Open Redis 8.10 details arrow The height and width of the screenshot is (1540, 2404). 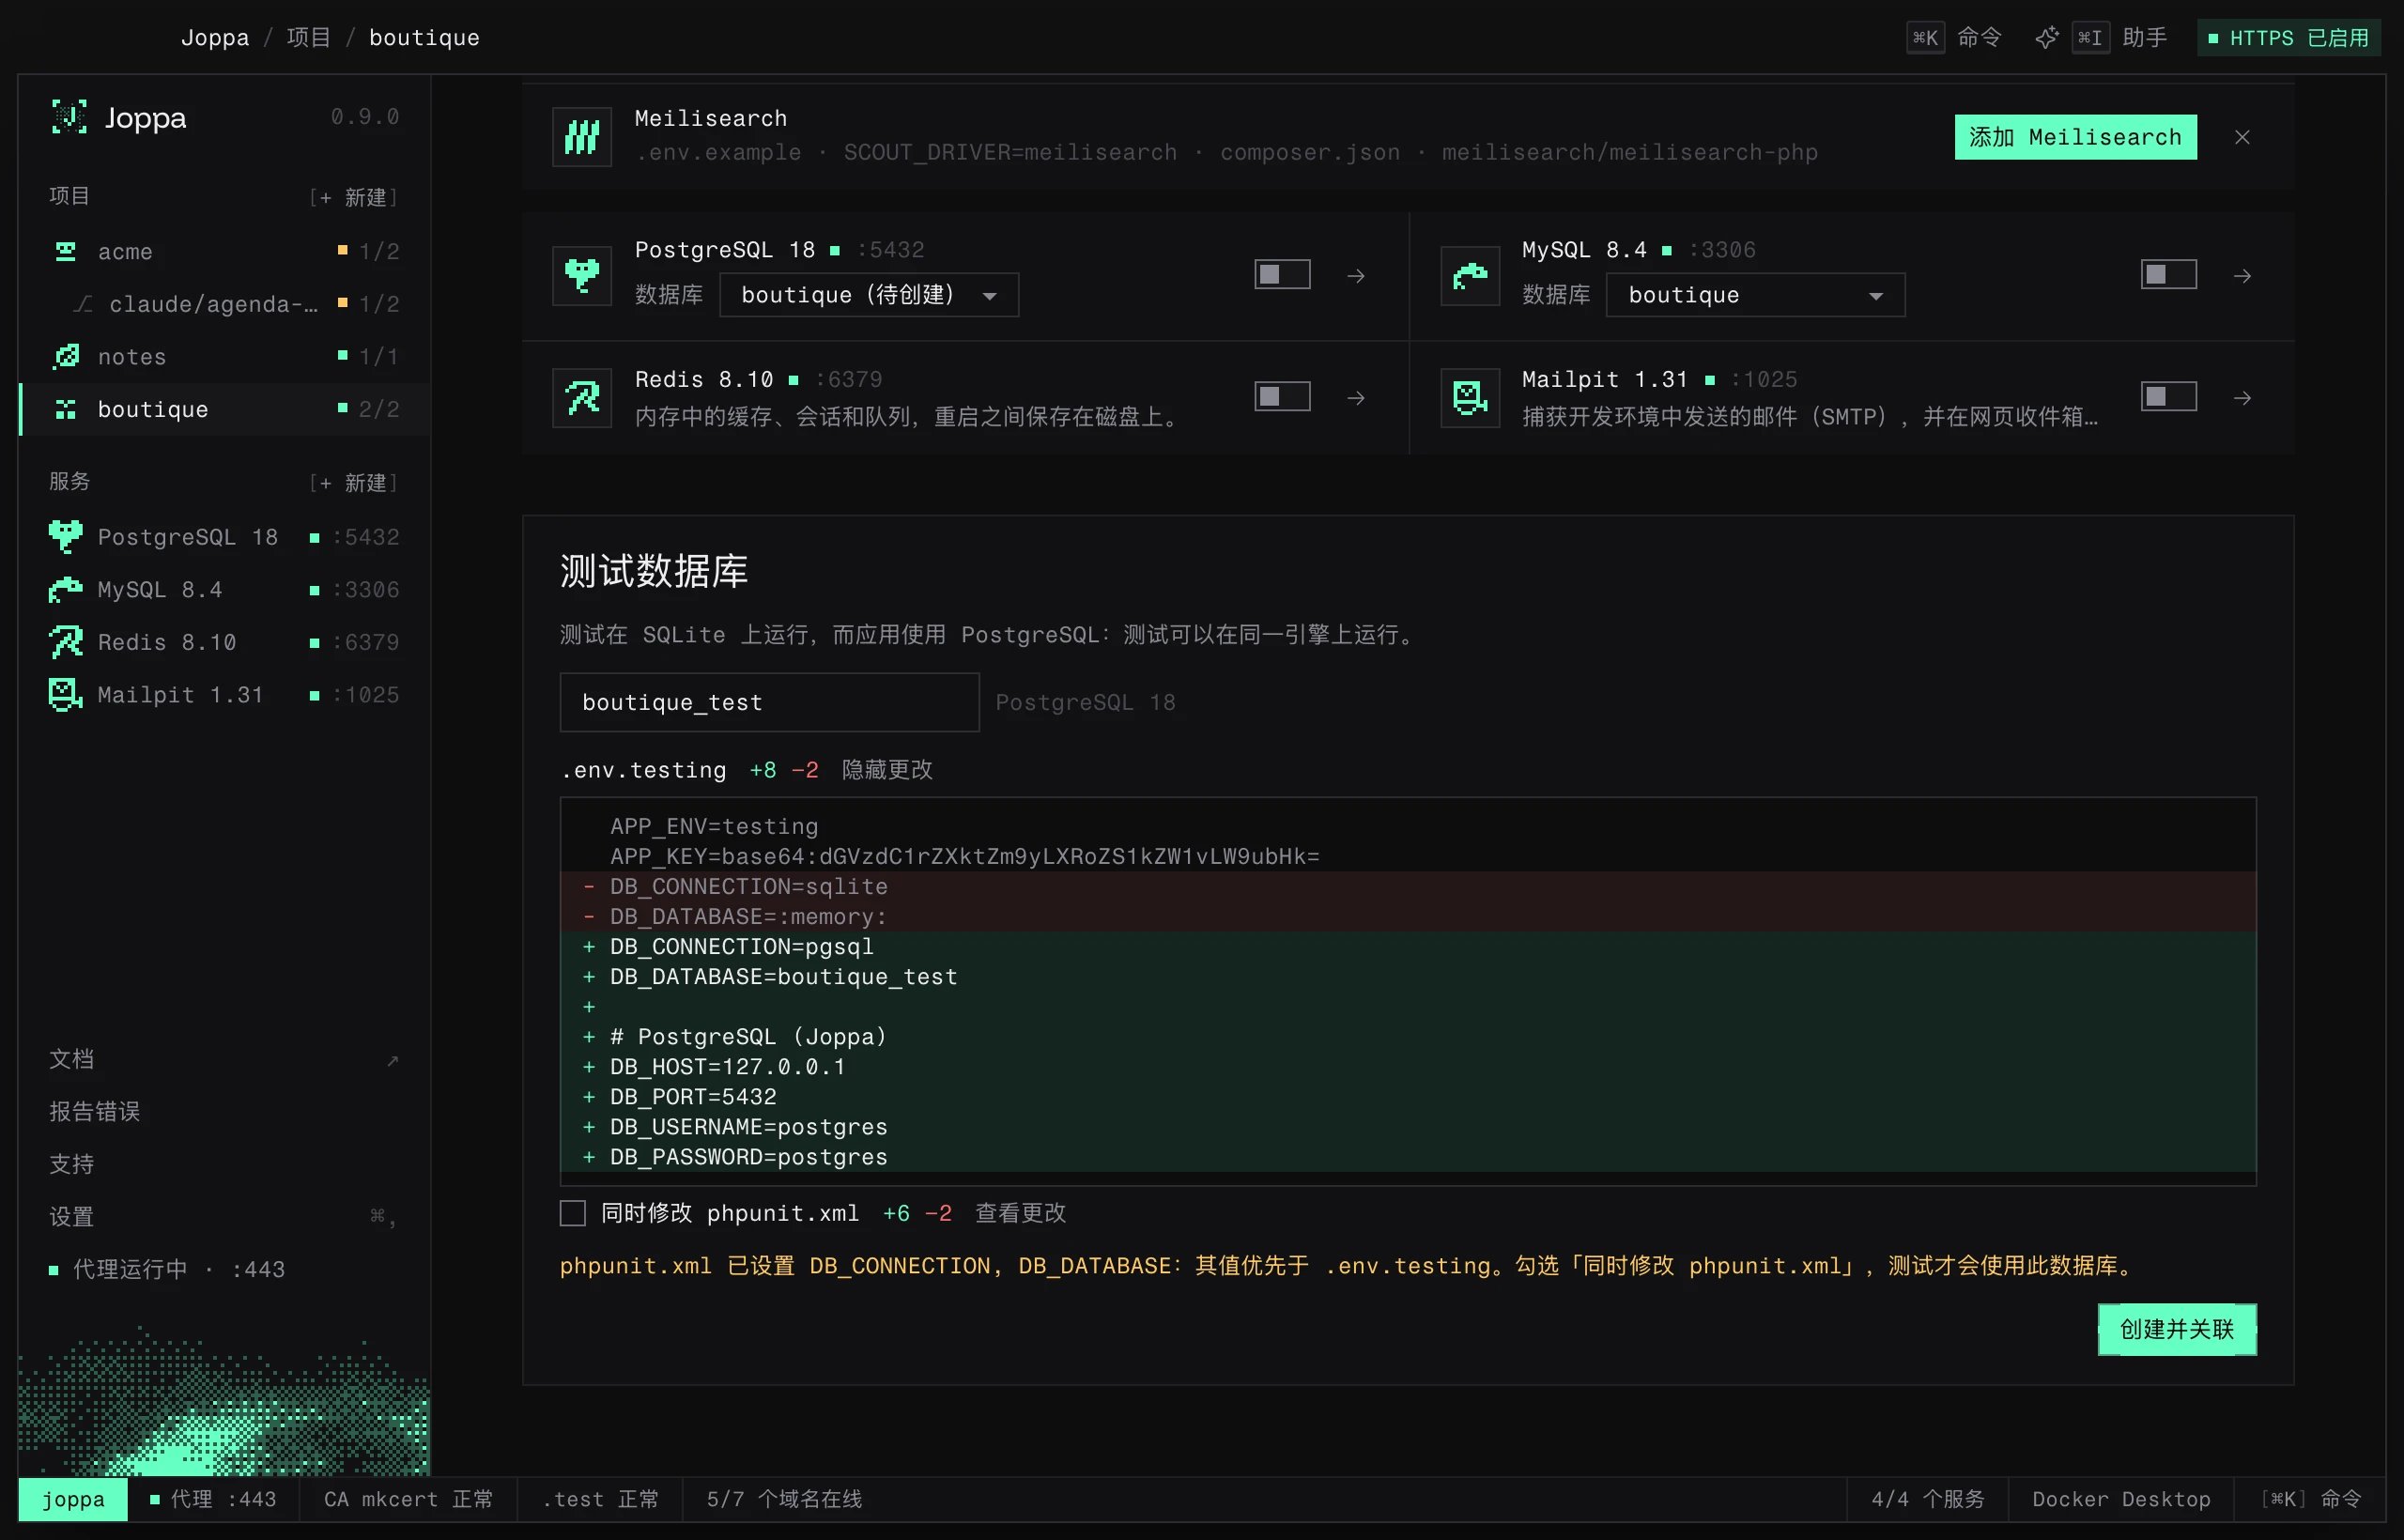(1356, 397)
